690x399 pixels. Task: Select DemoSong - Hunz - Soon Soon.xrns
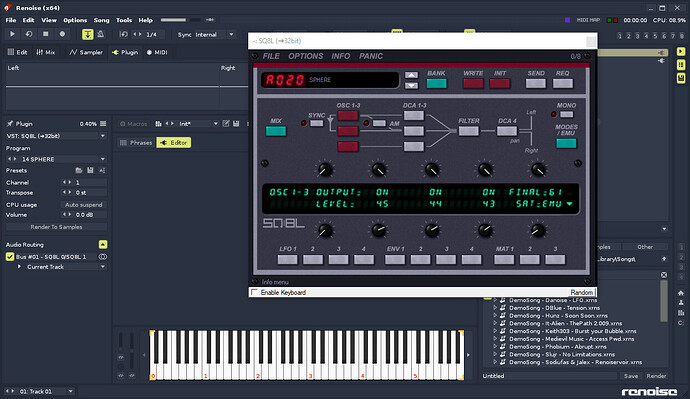pos(558,315)
